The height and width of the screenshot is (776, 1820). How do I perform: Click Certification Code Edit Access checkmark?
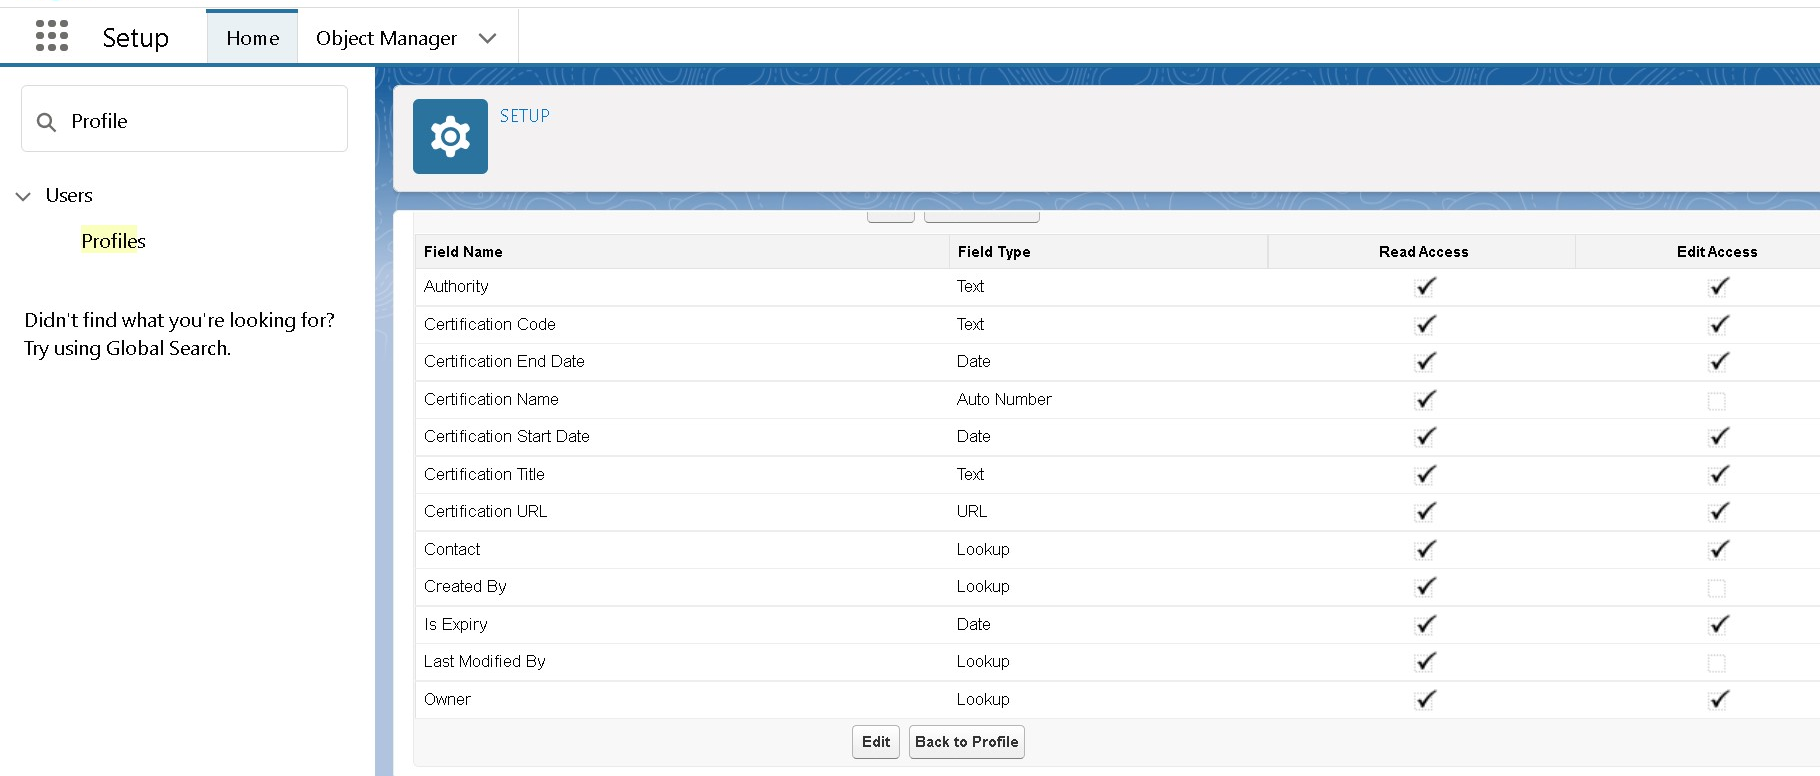coord(1718,324)
